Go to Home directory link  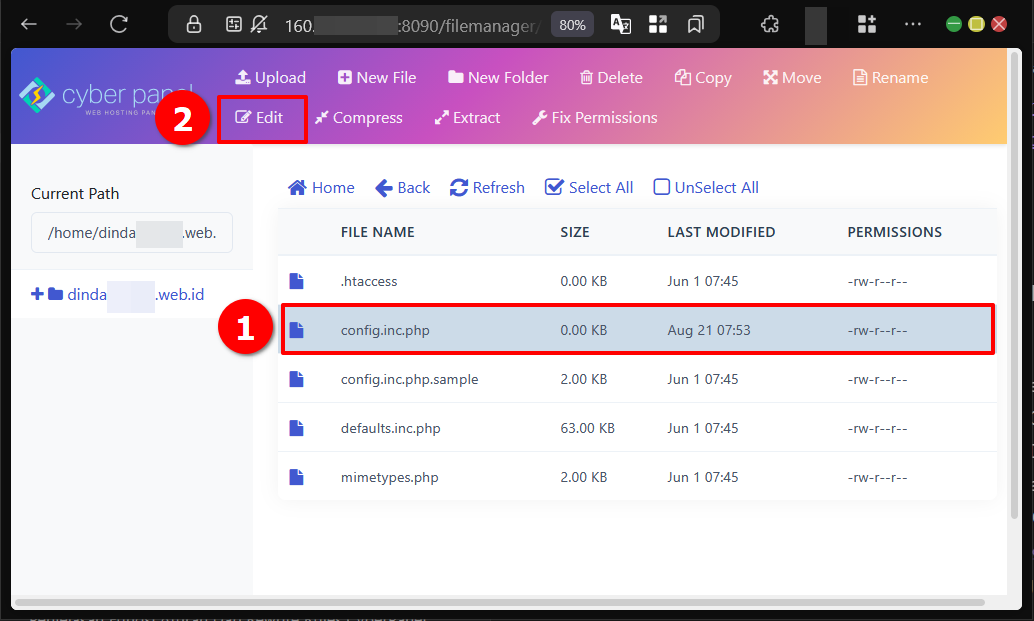point(321,188)
